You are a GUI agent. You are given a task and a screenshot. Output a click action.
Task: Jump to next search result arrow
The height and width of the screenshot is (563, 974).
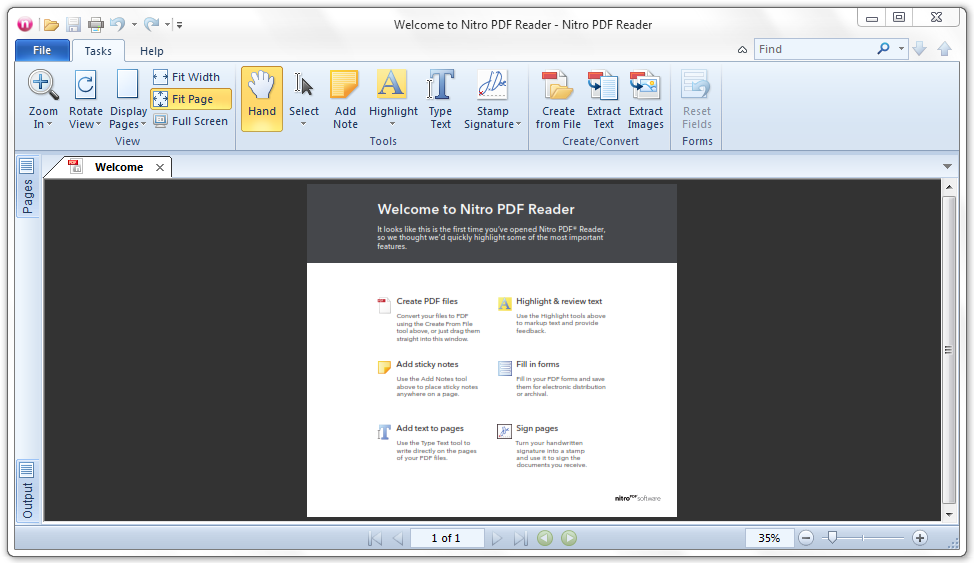920,49
